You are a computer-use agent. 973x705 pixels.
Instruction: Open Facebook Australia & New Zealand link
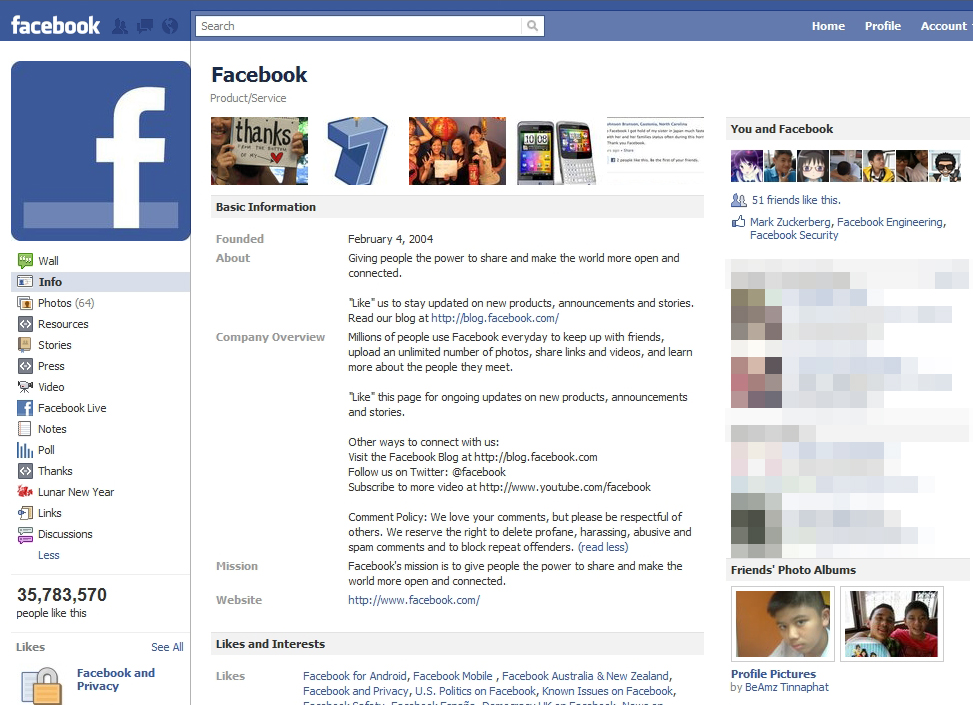pos(585,676)
